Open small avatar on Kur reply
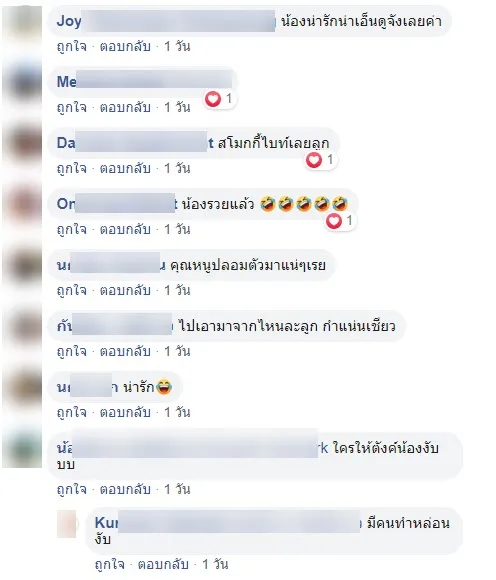The height and width of the screenshot is (580, 496). point(67,524)
